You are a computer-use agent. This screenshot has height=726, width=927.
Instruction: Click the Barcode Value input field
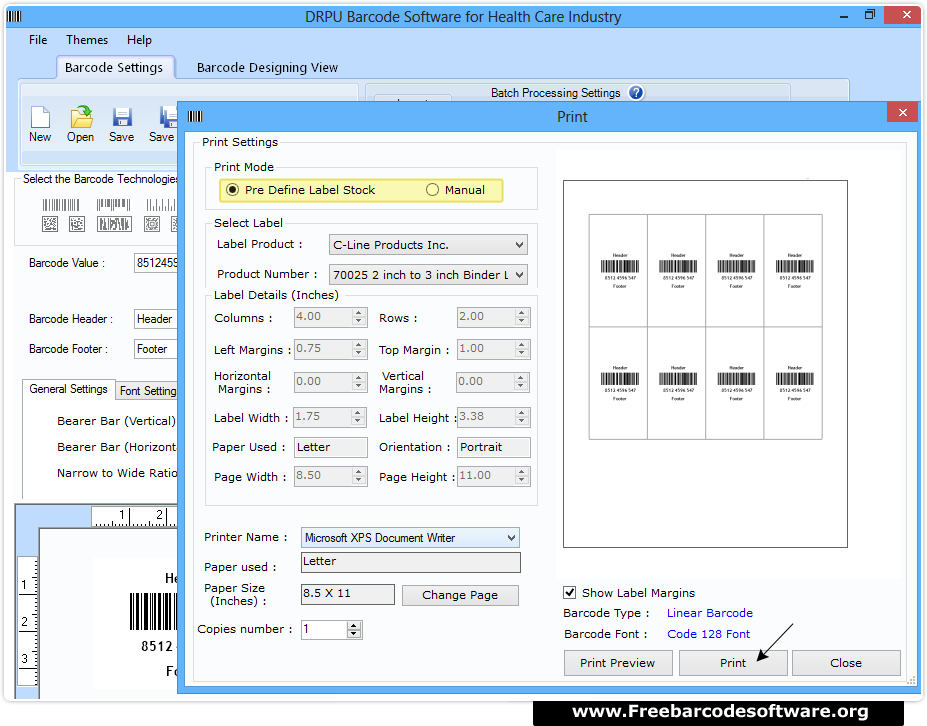[156, 262]
